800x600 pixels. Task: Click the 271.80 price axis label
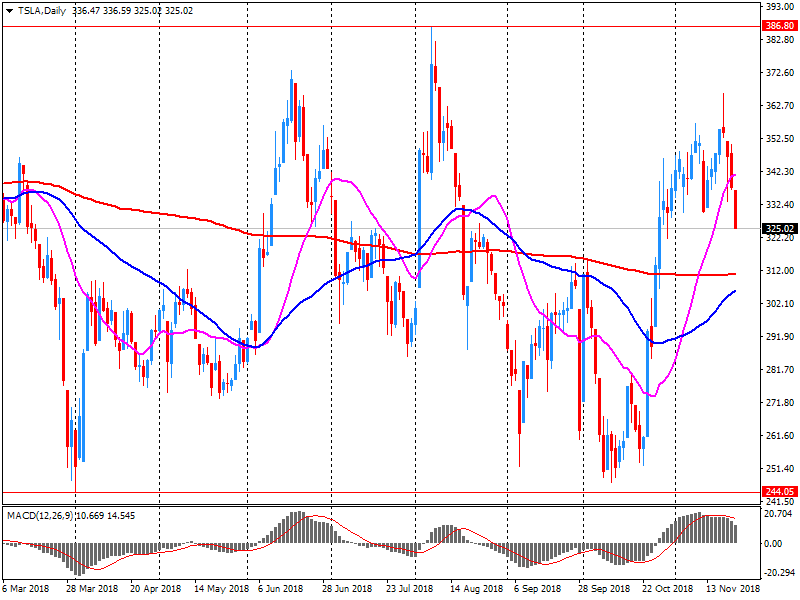click(x=780, y=403)
